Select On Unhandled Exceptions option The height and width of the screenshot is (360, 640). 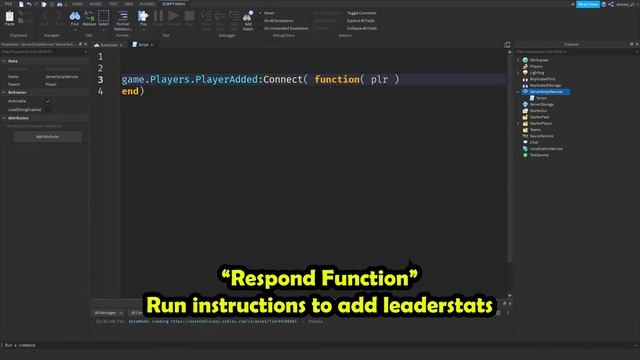pyautogui.click(x=286, y=29)
